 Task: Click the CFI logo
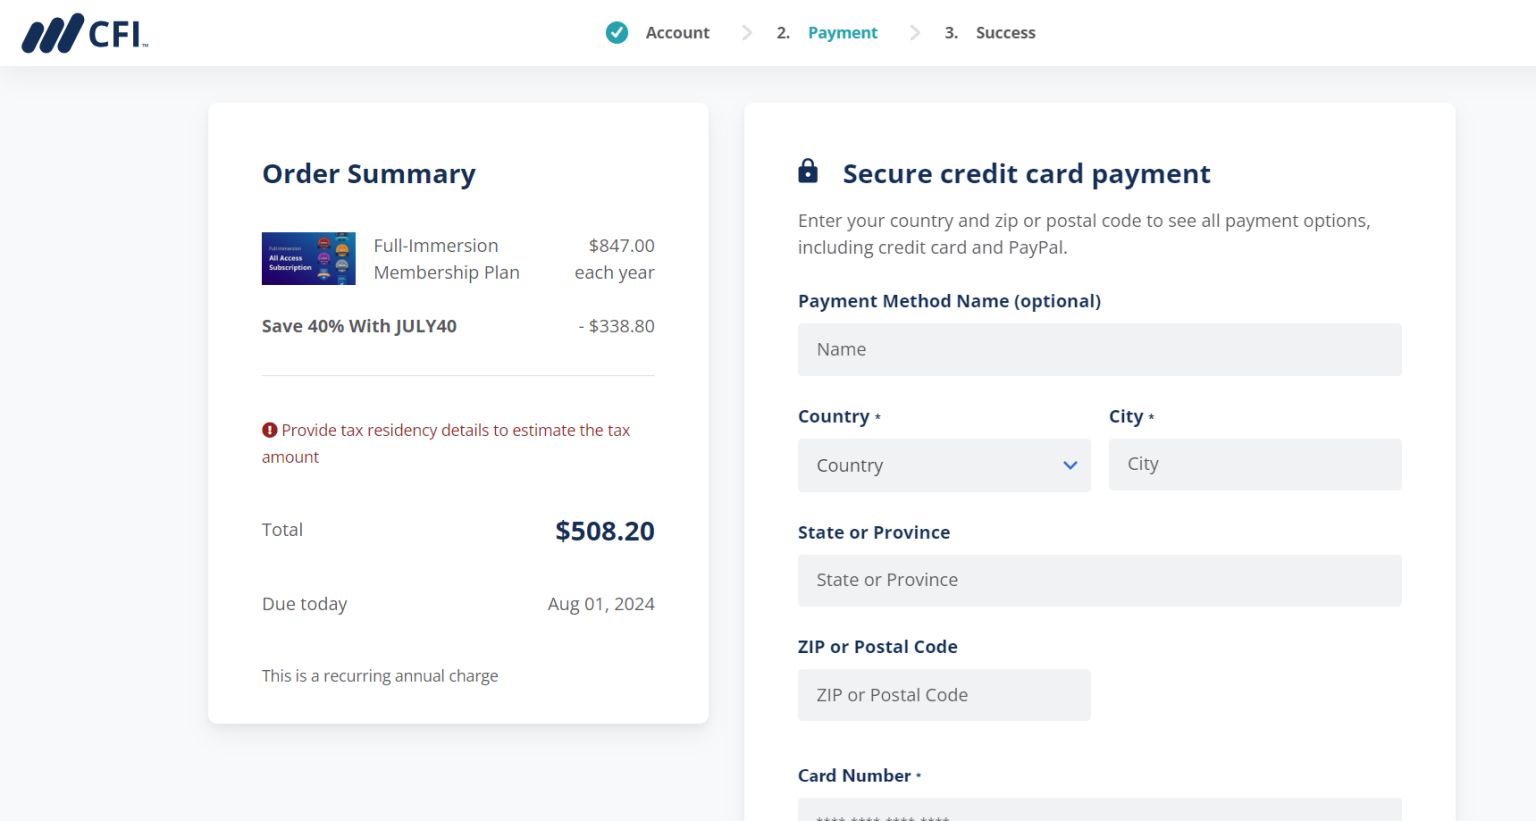tap(83, 32)
